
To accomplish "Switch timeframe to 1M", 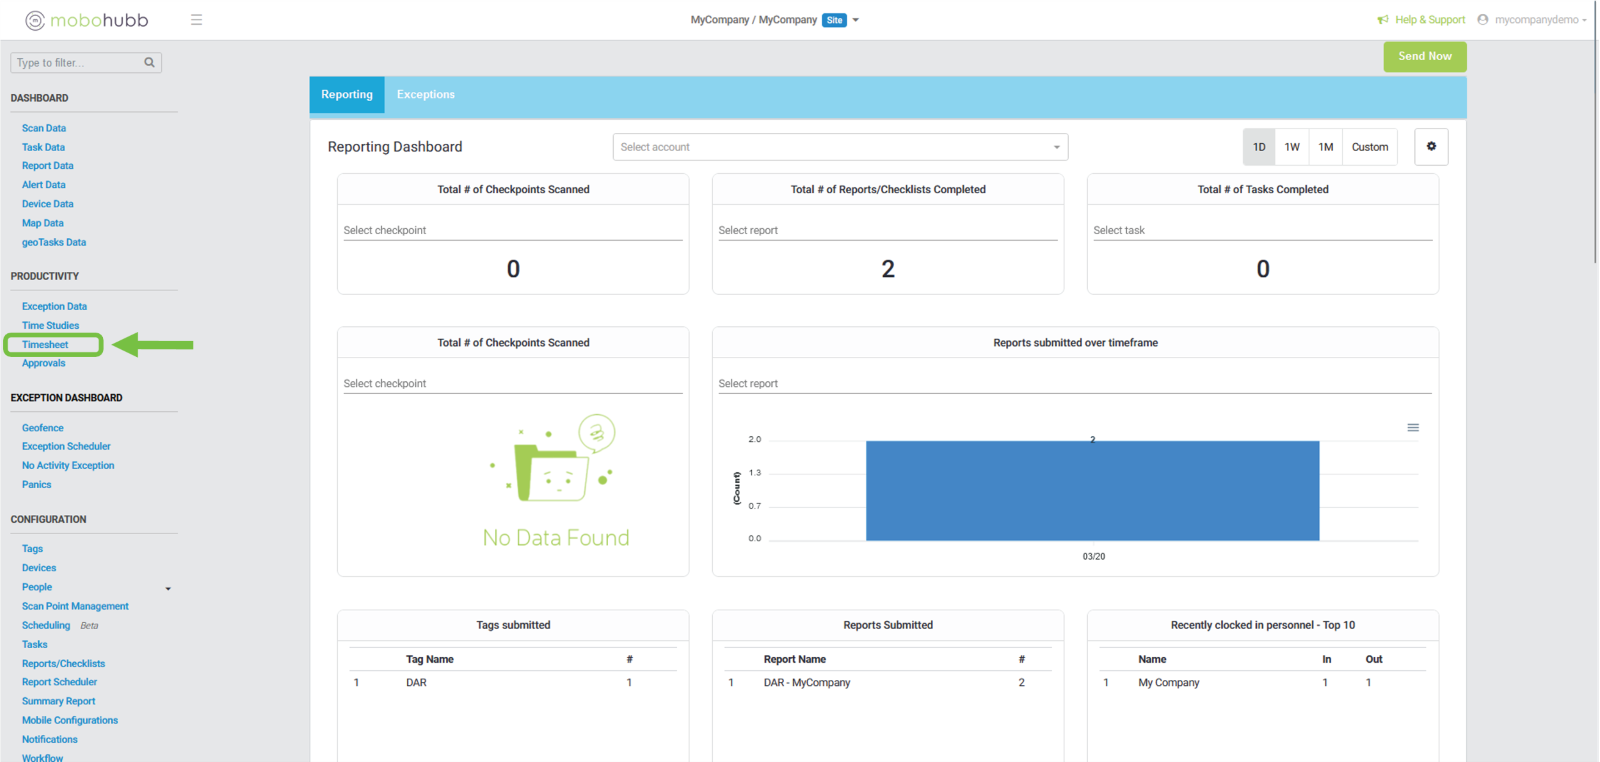I will [1325, 147].
